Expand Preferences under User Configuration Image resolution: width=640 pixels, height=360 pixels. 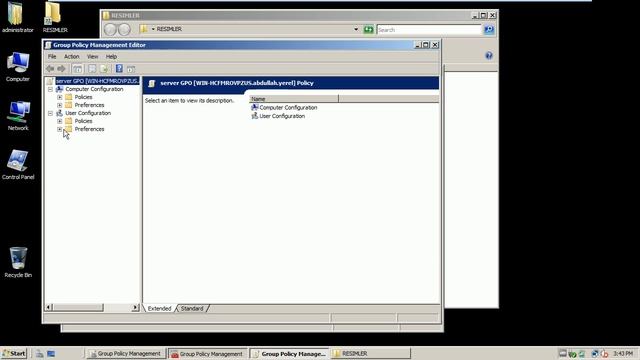tap(60, 129)
